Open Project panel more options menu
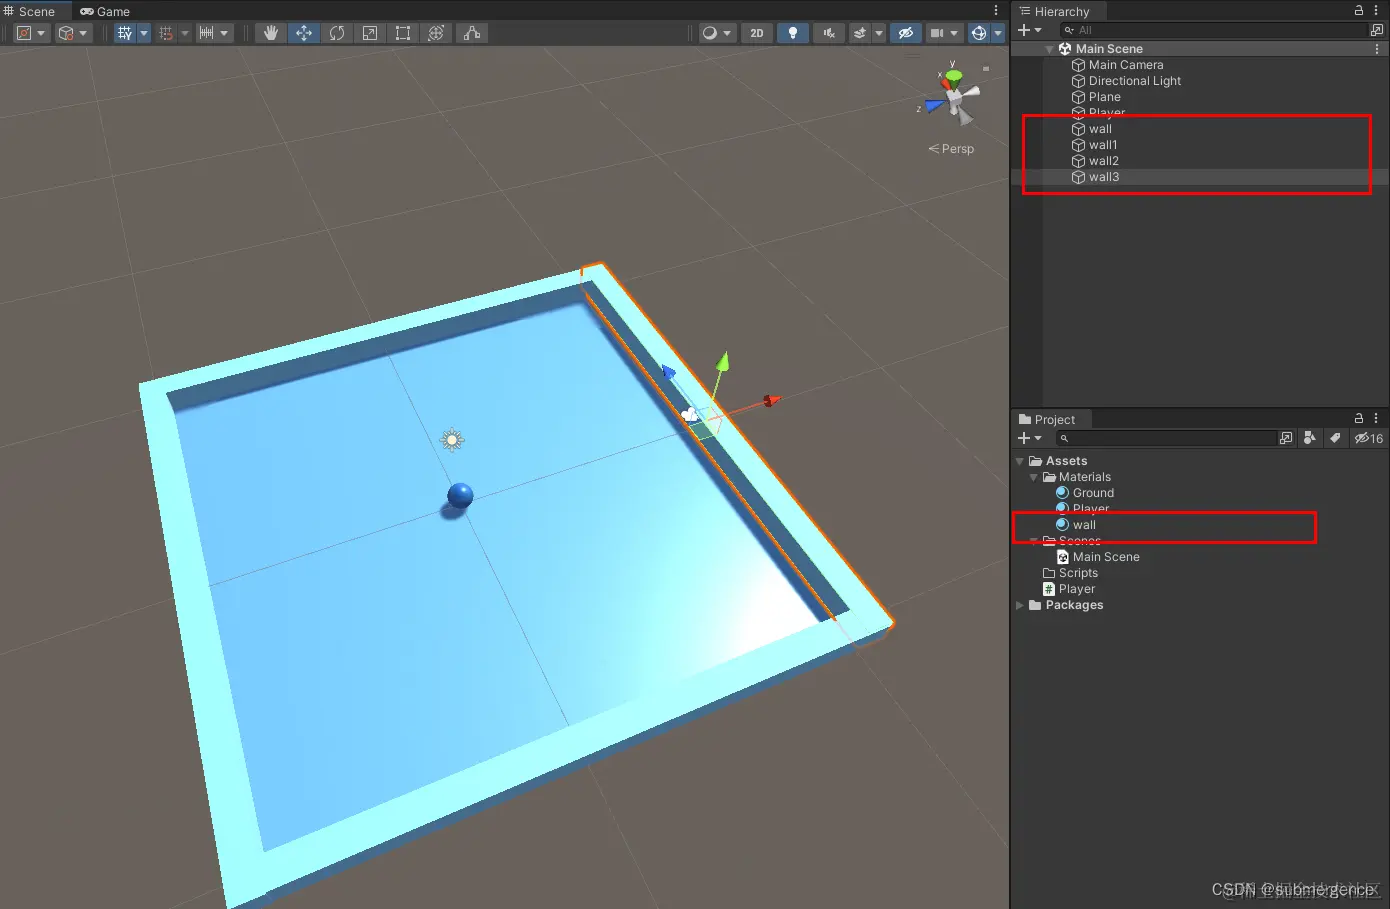The height and width of the screenshot is (909, 1390). [x=1376, y=418]
